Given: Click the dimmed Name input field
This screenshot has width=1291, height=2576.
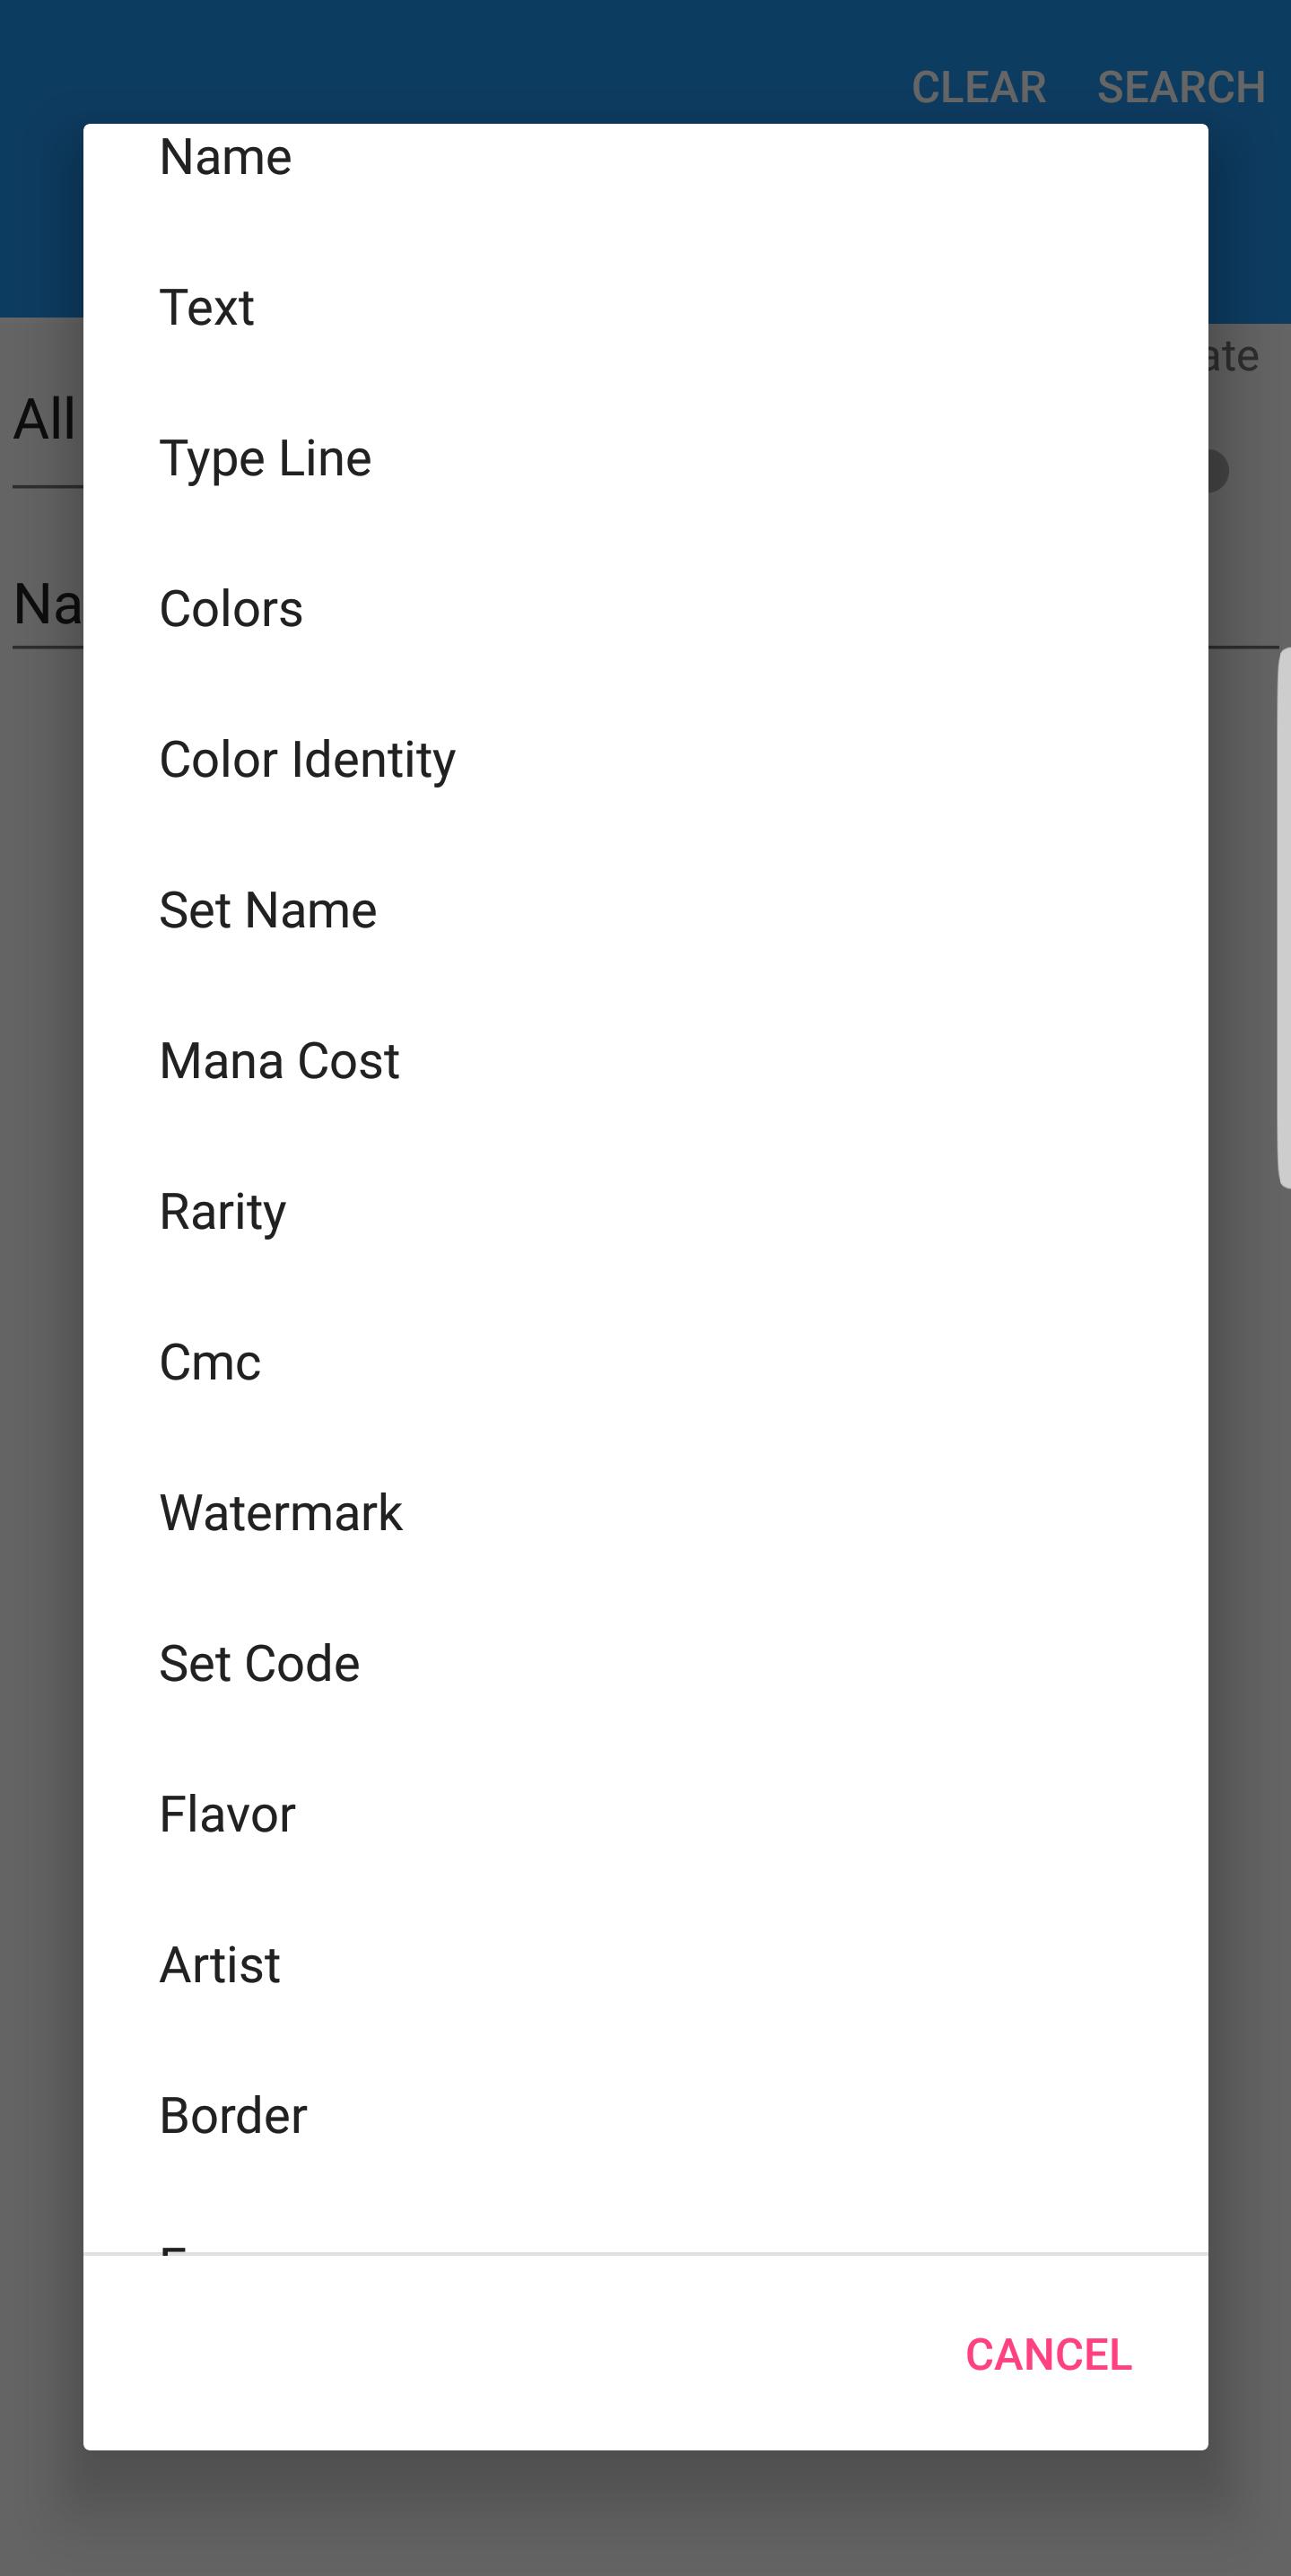Looking at the screenshot, I should click(x=45, y=606).
